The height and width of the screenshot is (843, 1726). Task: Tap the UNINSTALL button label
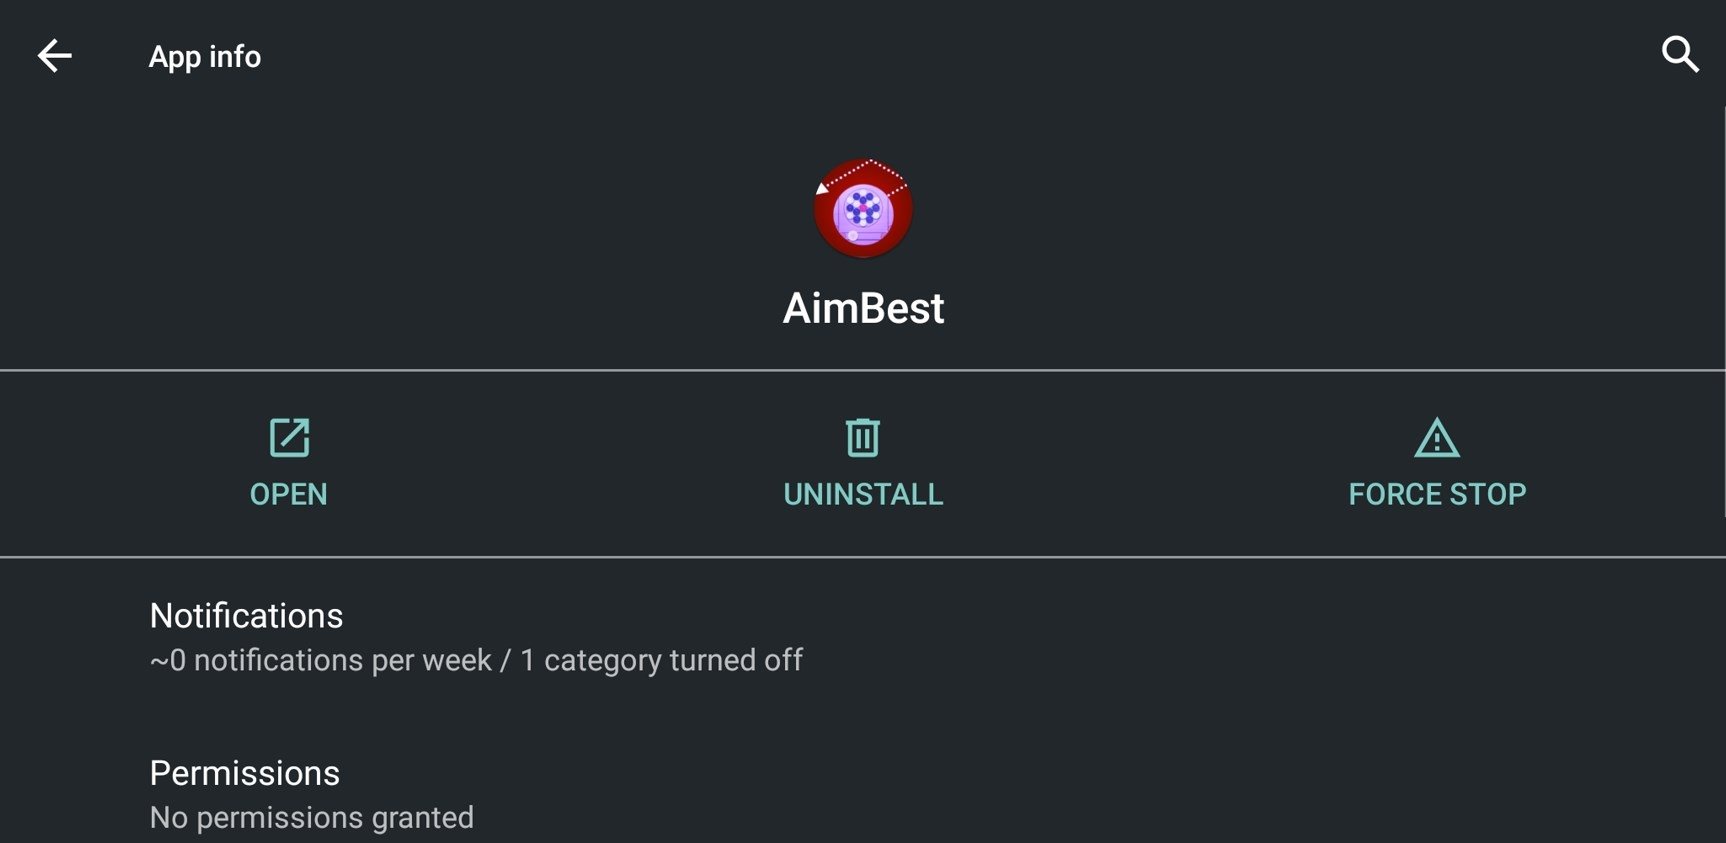pos(863,494)
